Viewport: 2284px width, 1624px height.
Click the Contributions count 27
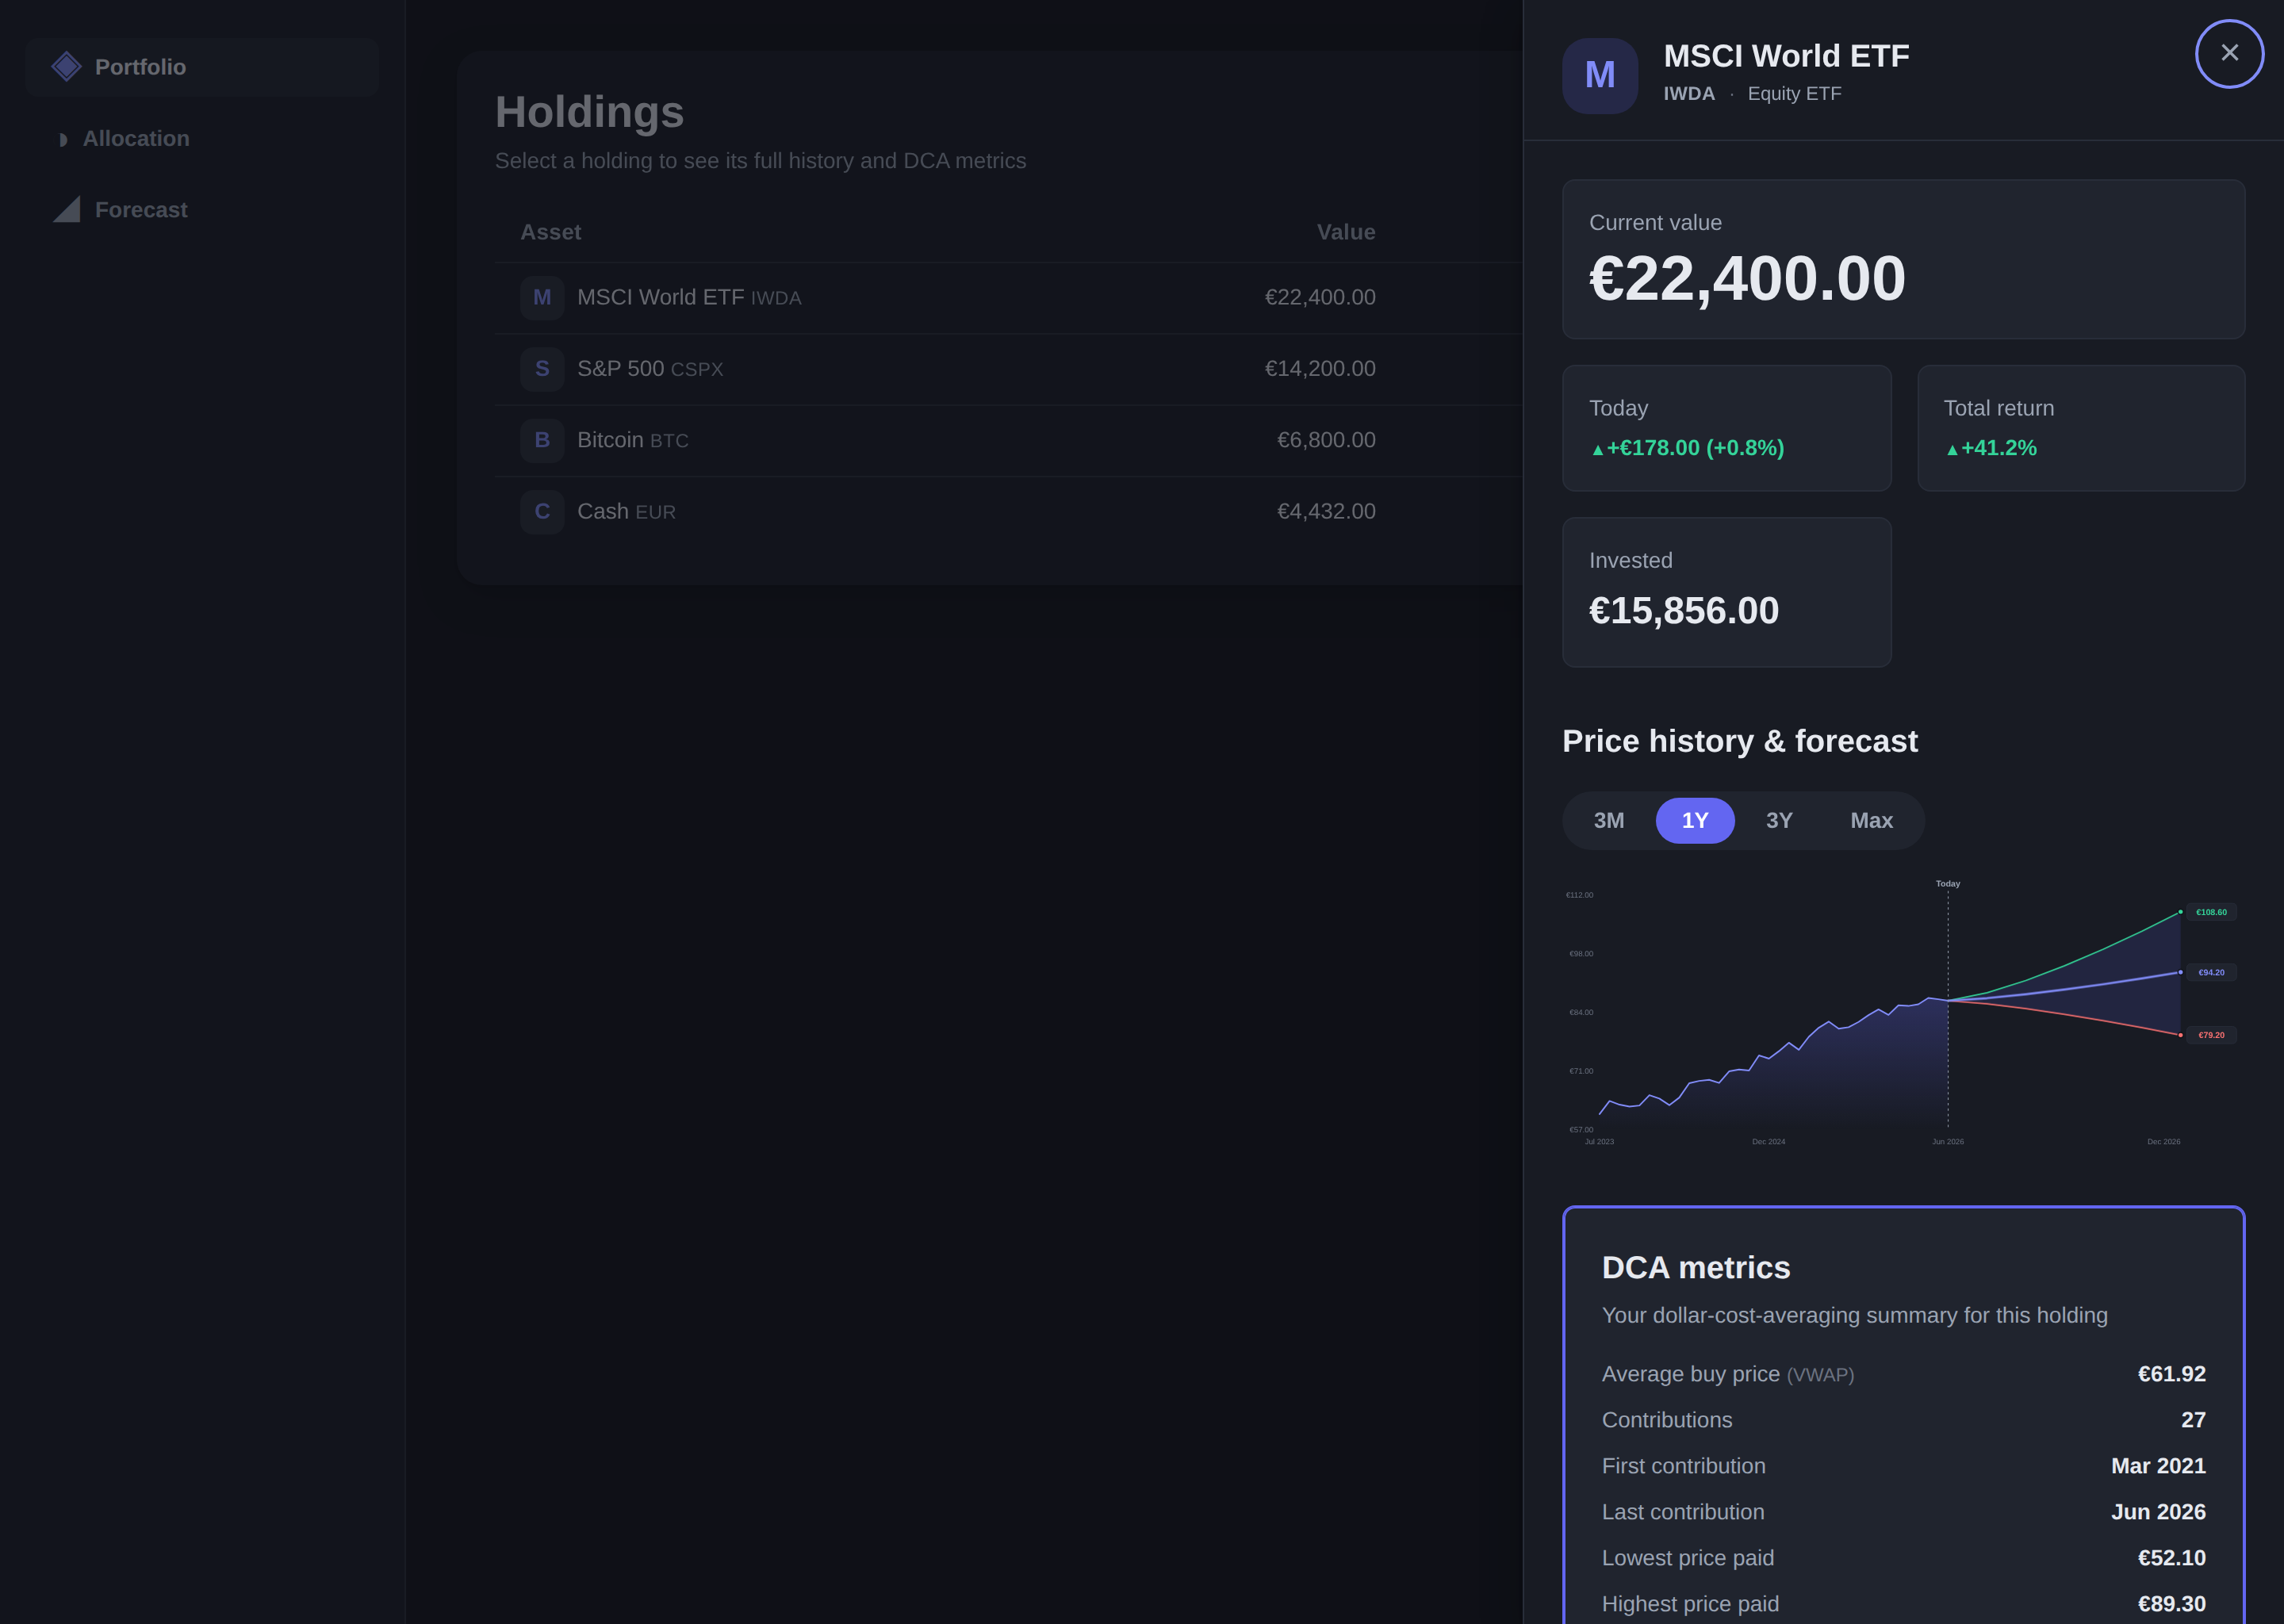click(2193, 1420)
